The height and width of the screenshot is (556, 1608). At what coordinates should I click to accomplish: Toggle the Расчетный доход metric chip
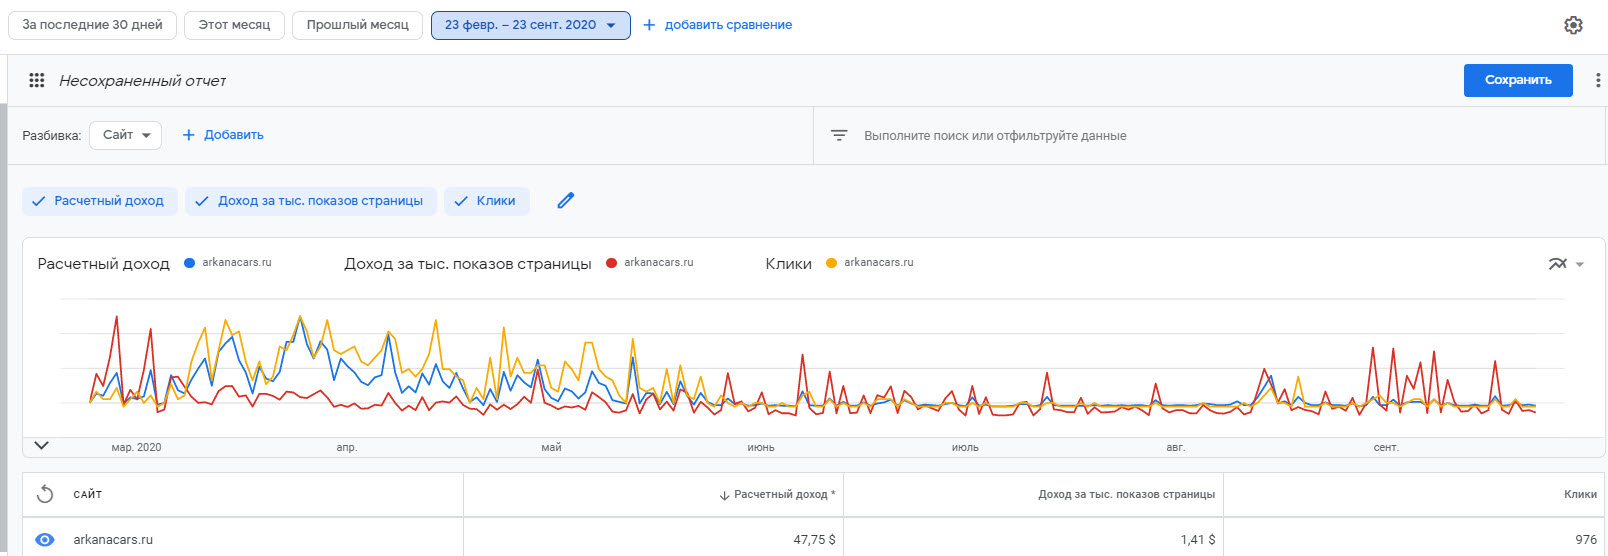[x=99, y=201]
